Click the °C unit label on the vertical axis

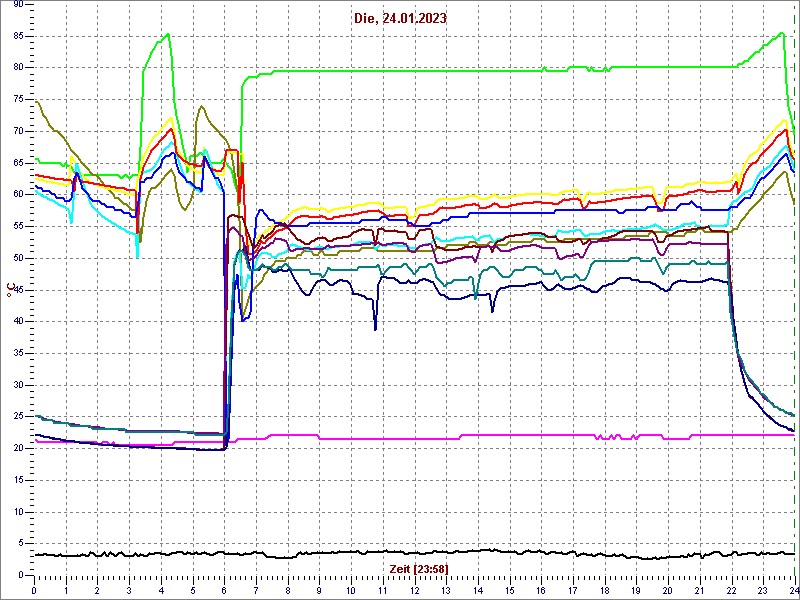coord(10,290)
